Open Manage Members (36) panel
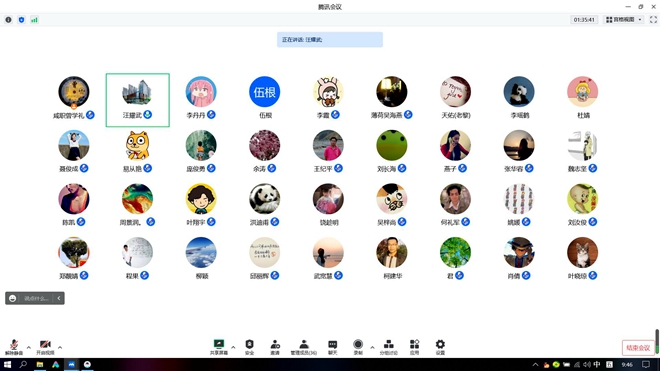The image size is (660, 371). (x=304, y=347)
